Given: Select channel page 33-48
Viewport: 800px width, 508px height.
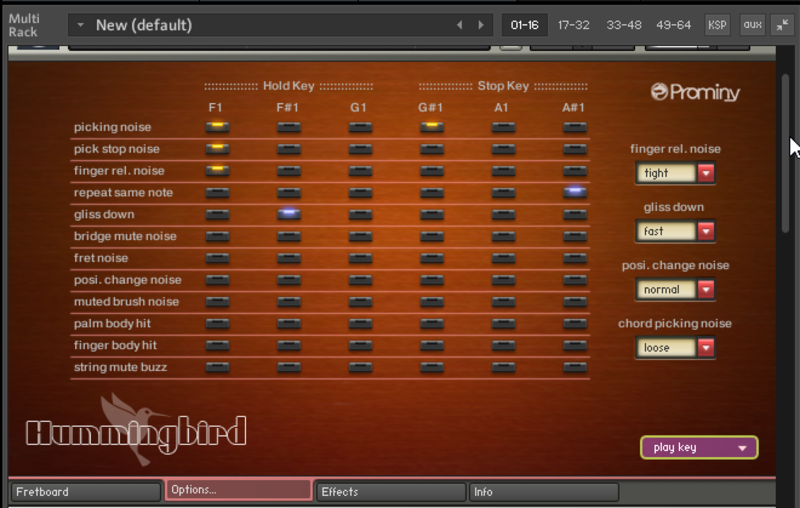Looking at the screenshot, I should tap(623, 24).
